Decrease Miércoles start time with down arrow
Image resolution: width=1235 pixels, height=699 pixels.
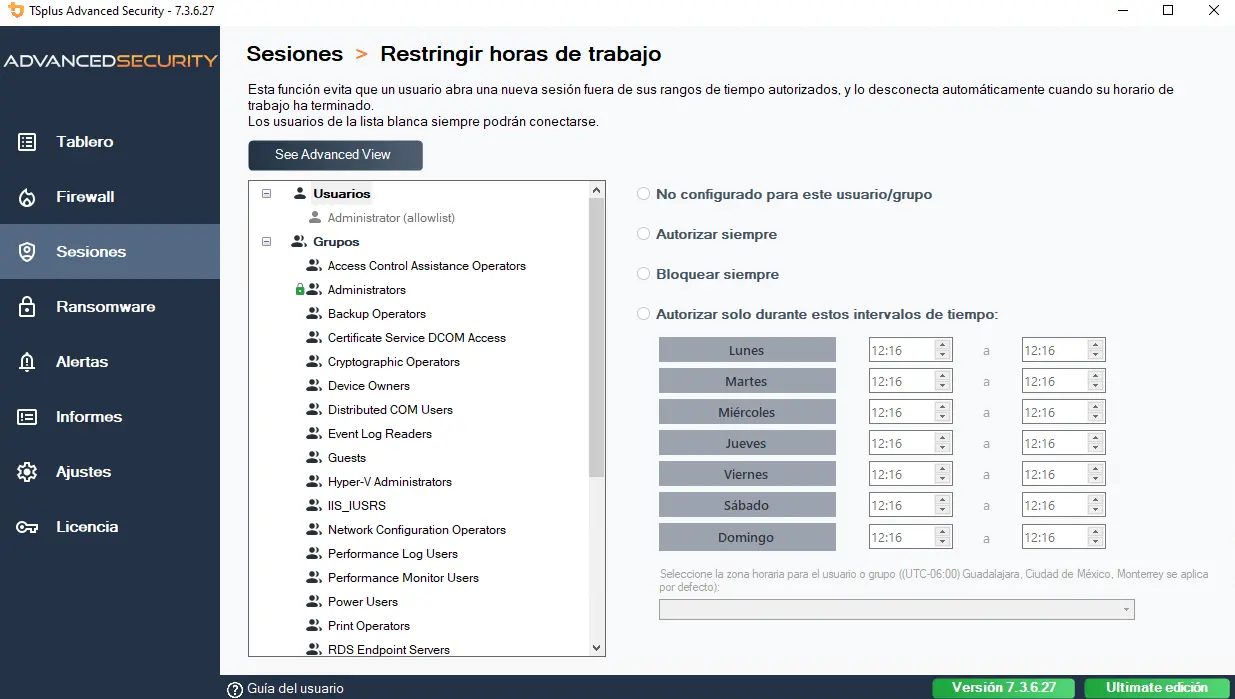(942, 417)
